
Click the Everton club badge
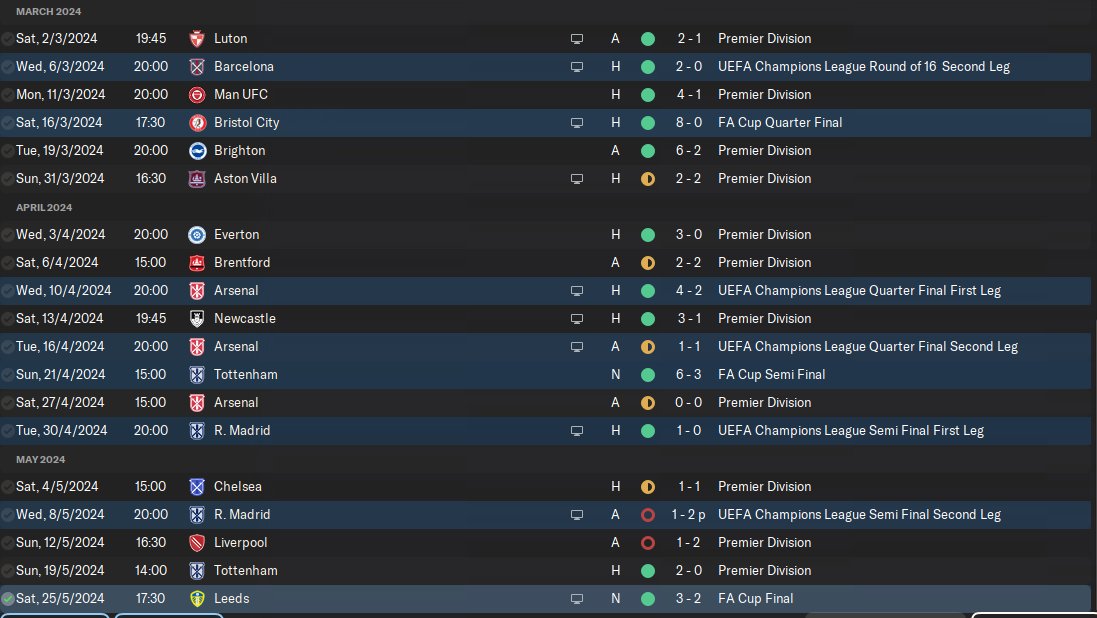(197, 235)
